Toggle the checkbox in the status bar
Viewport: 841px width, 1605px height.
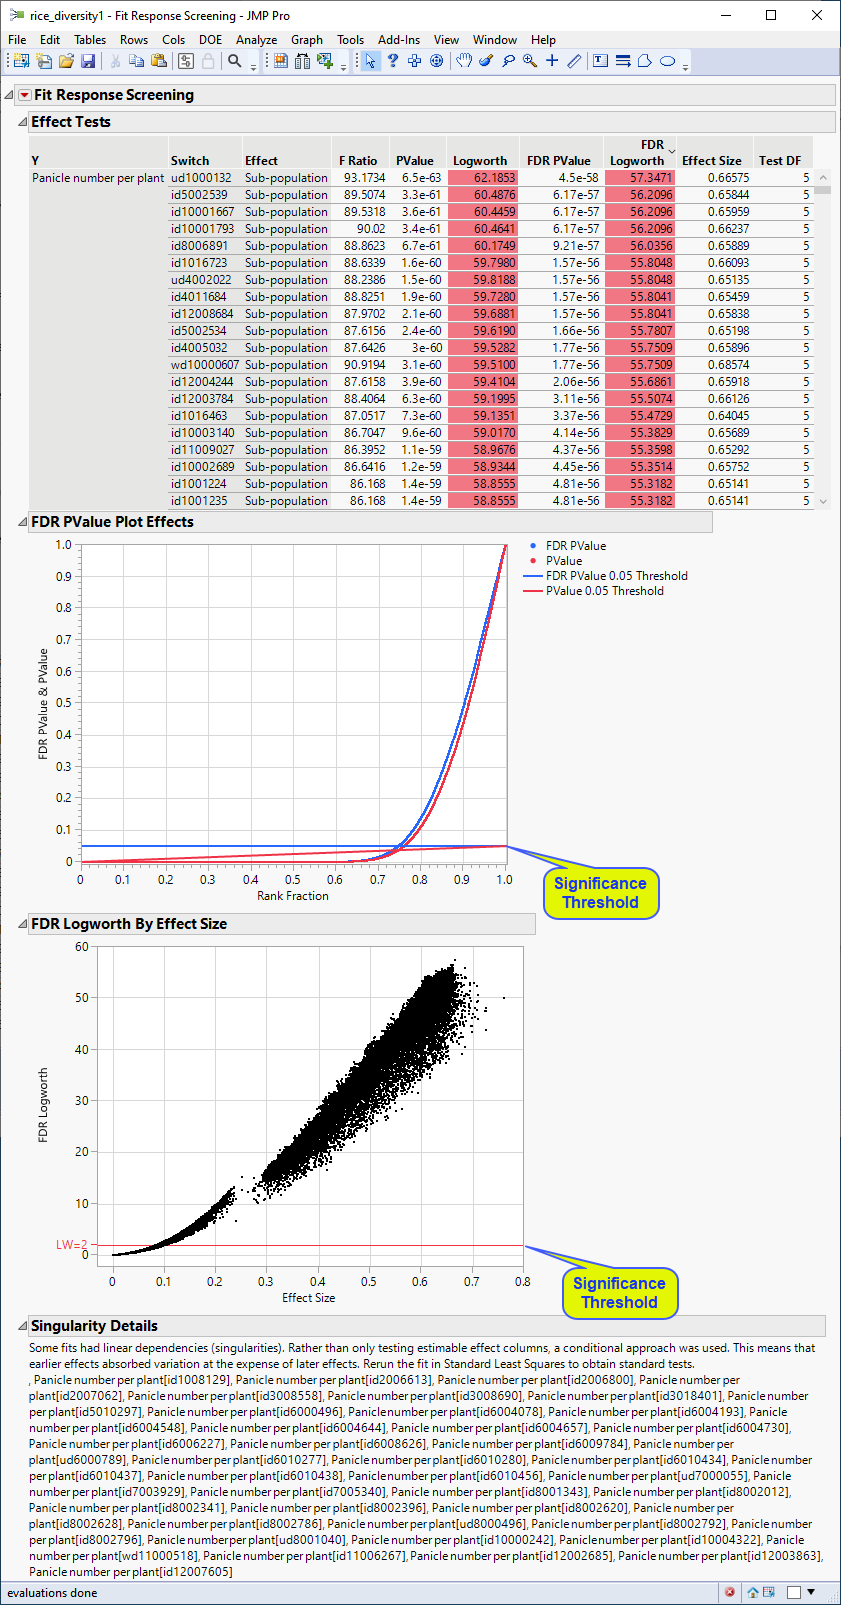coord(794,1592)
